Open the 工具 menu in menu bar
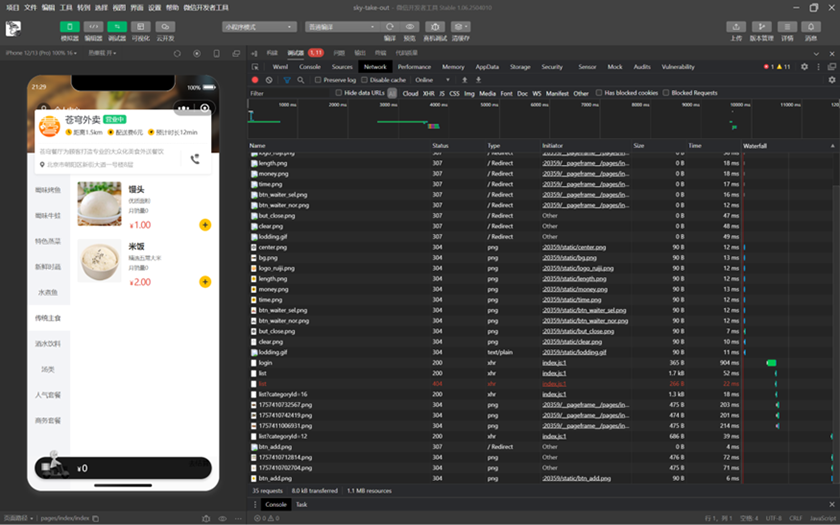840x525 pixels. pyautogui.click(x=66, y=8)
